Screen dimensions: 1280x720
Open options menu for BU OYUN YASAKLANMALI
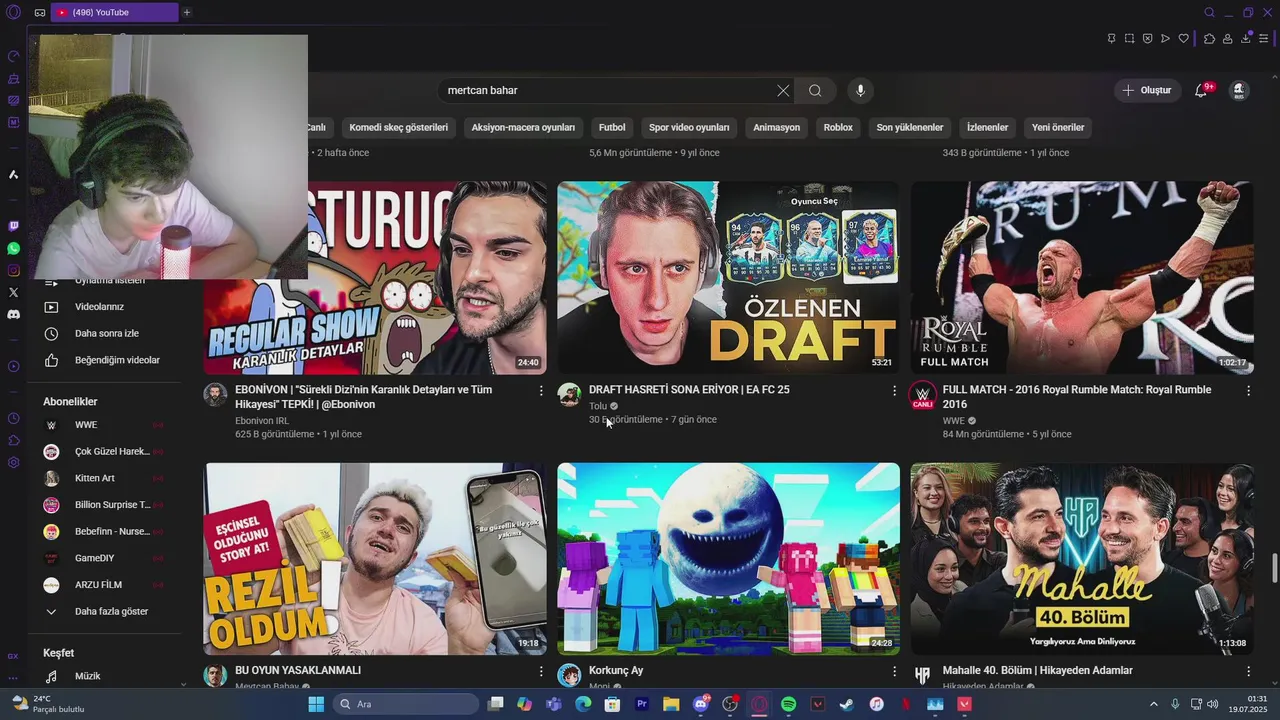pos(541,671)
